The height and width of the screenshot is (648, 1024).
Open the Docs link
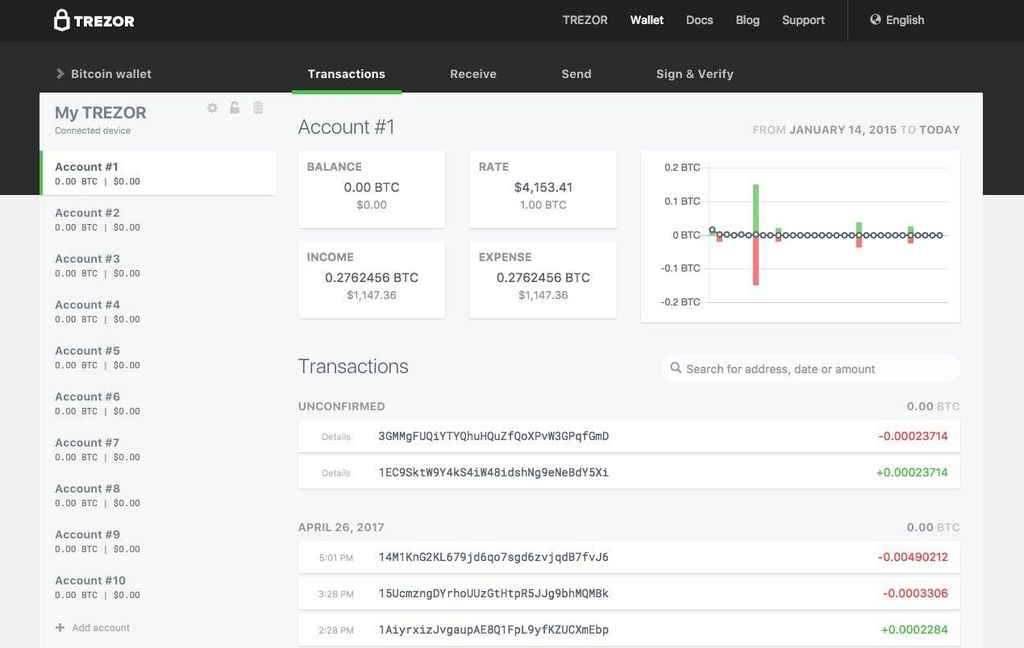point(699,20)
